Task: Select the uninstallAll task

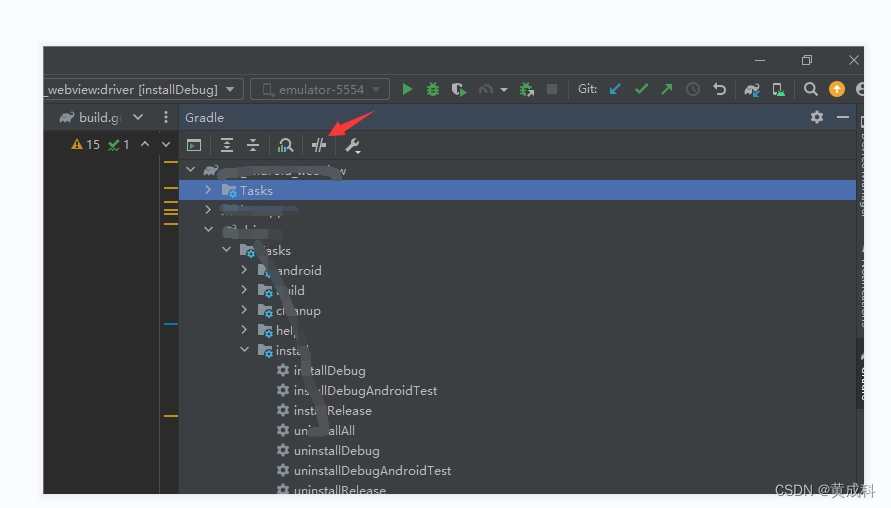Action: click(x=324, y=430)
